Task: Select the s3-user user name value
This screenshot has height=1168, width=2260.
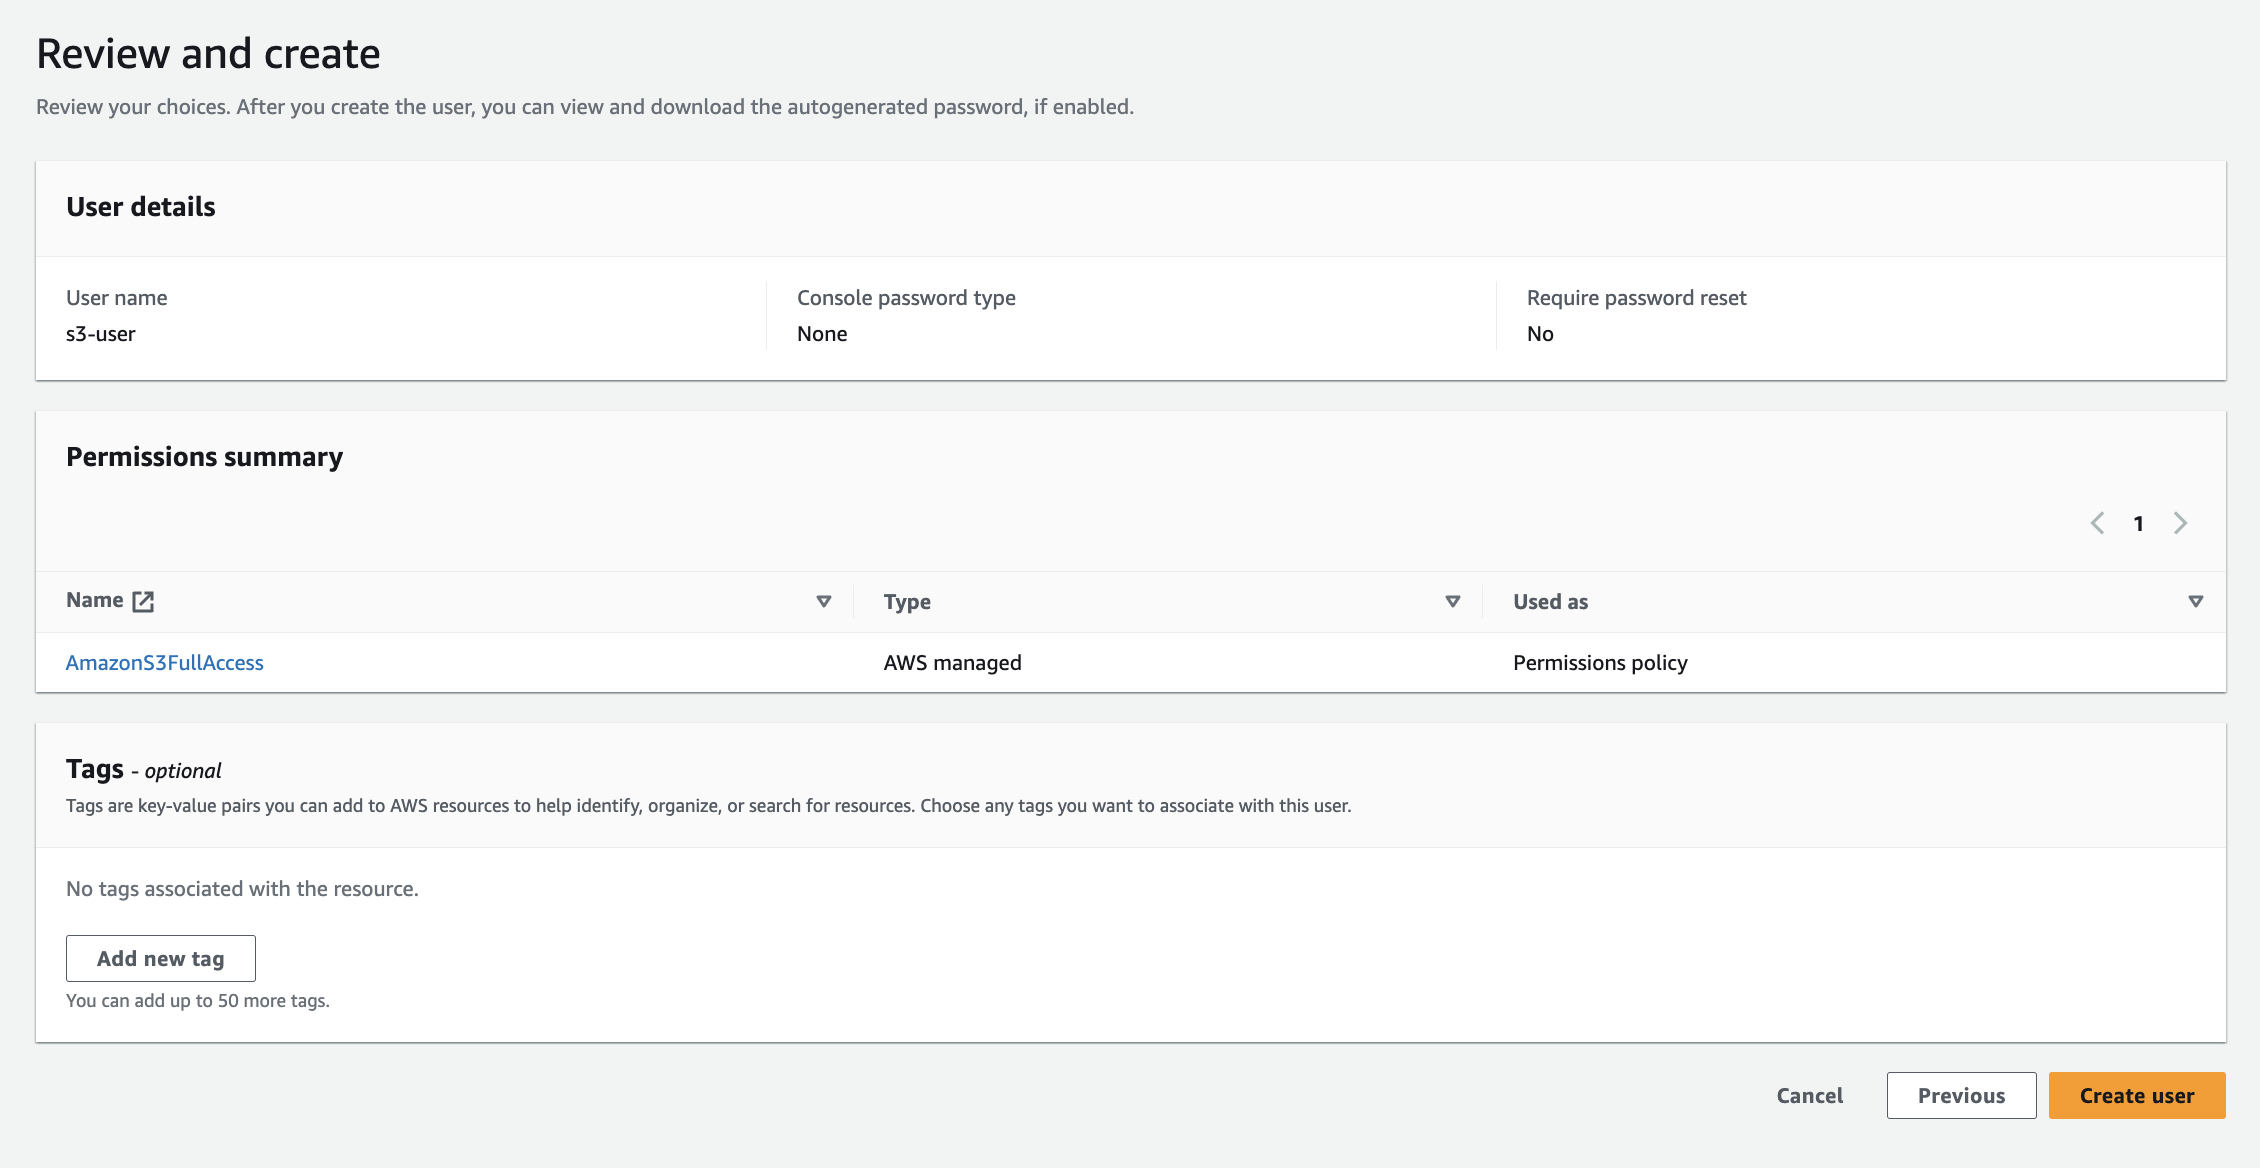Action: pos(101,334)
